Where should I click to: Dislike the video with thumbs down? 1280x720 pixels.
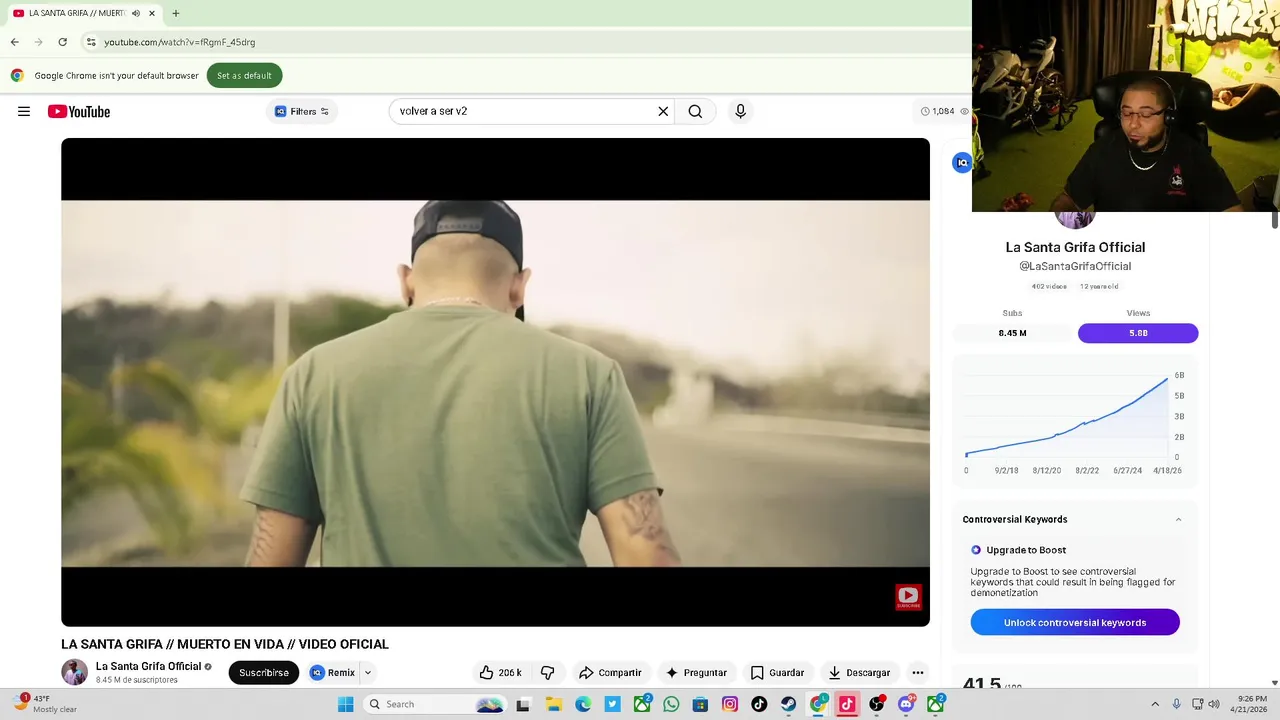click(547, 673)
